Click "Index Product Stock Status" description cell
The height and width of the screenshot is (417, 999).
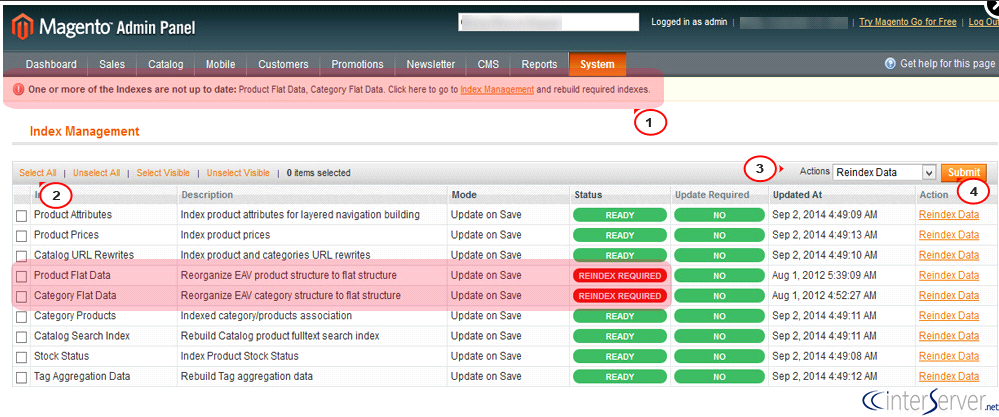click(x=240, y=356)
